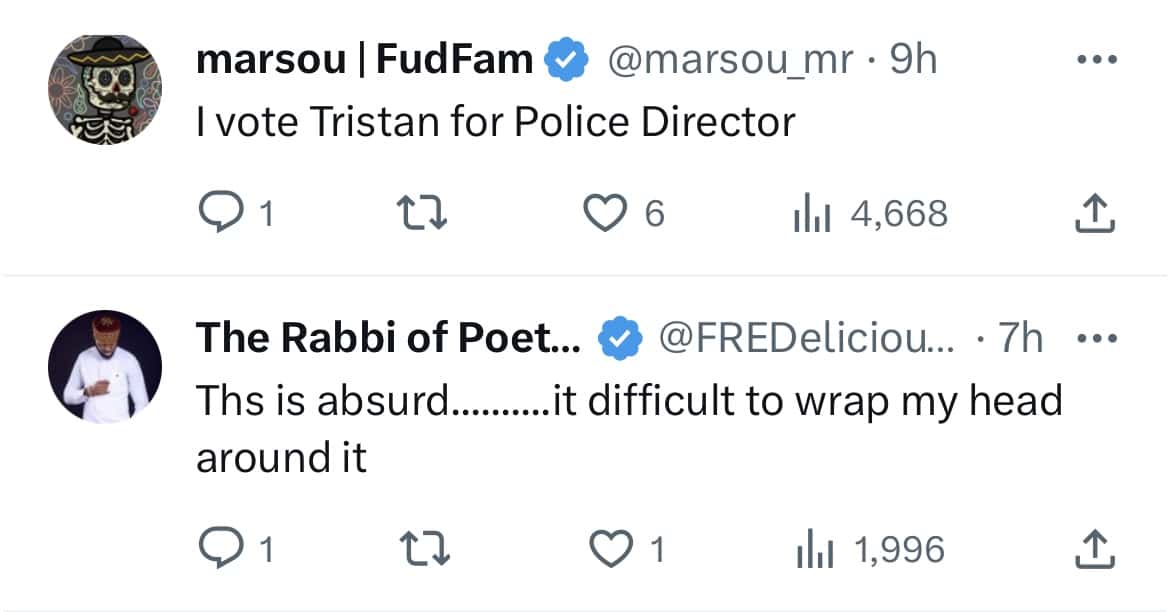Open the "I vote Tristan" tweet text

(x=495, y=122)
